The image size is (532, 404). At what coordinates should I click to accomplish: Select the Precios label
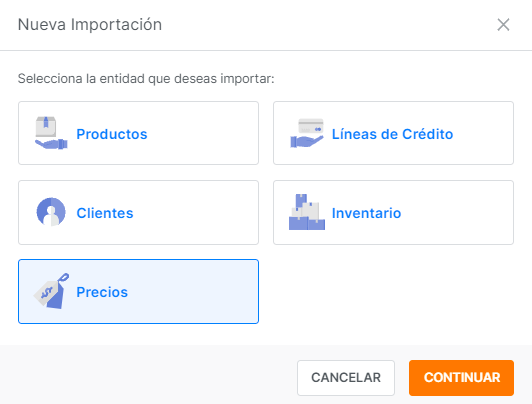(x=102, y=292)
